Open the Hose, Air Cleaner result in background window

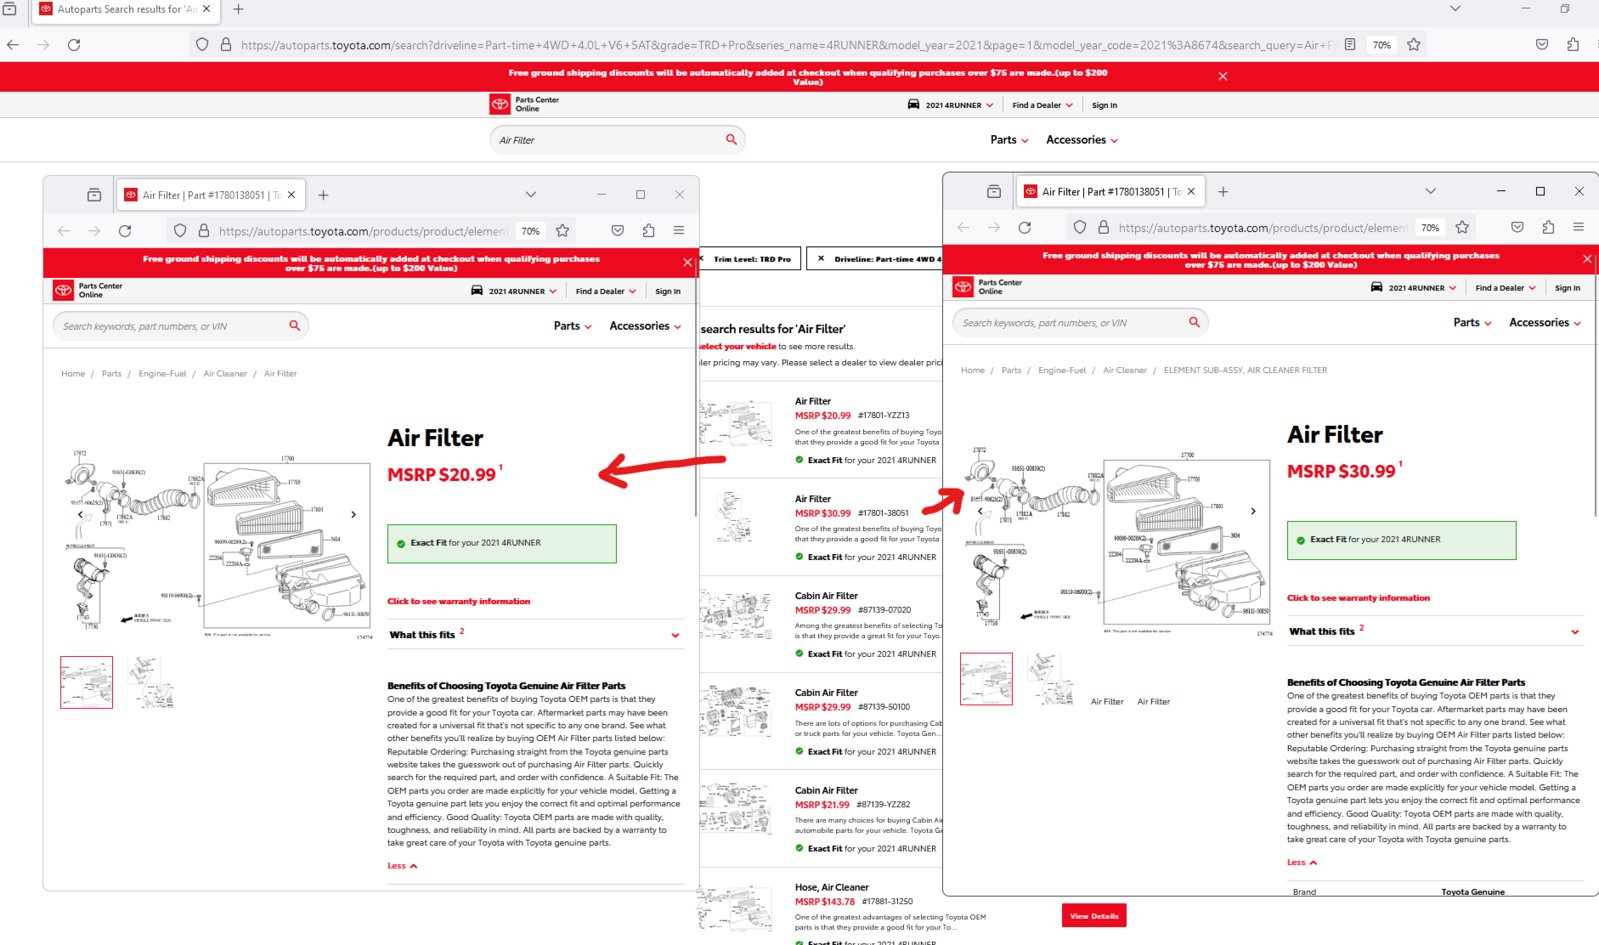(832, 887)
